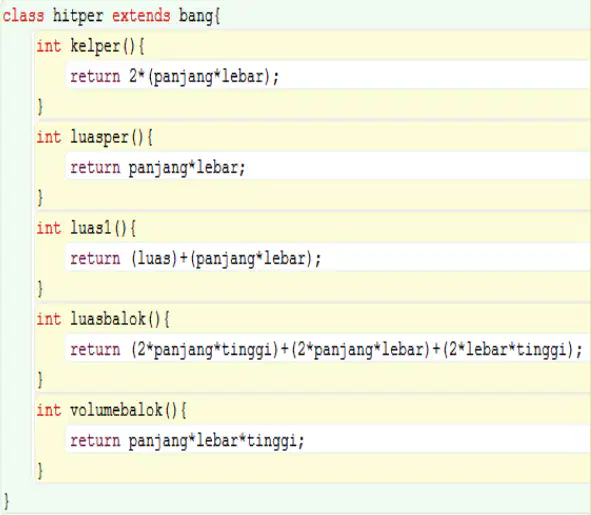Click the closing brace of kelper method
This screenshot has width=591, height=515.
(x=40, y=107)
